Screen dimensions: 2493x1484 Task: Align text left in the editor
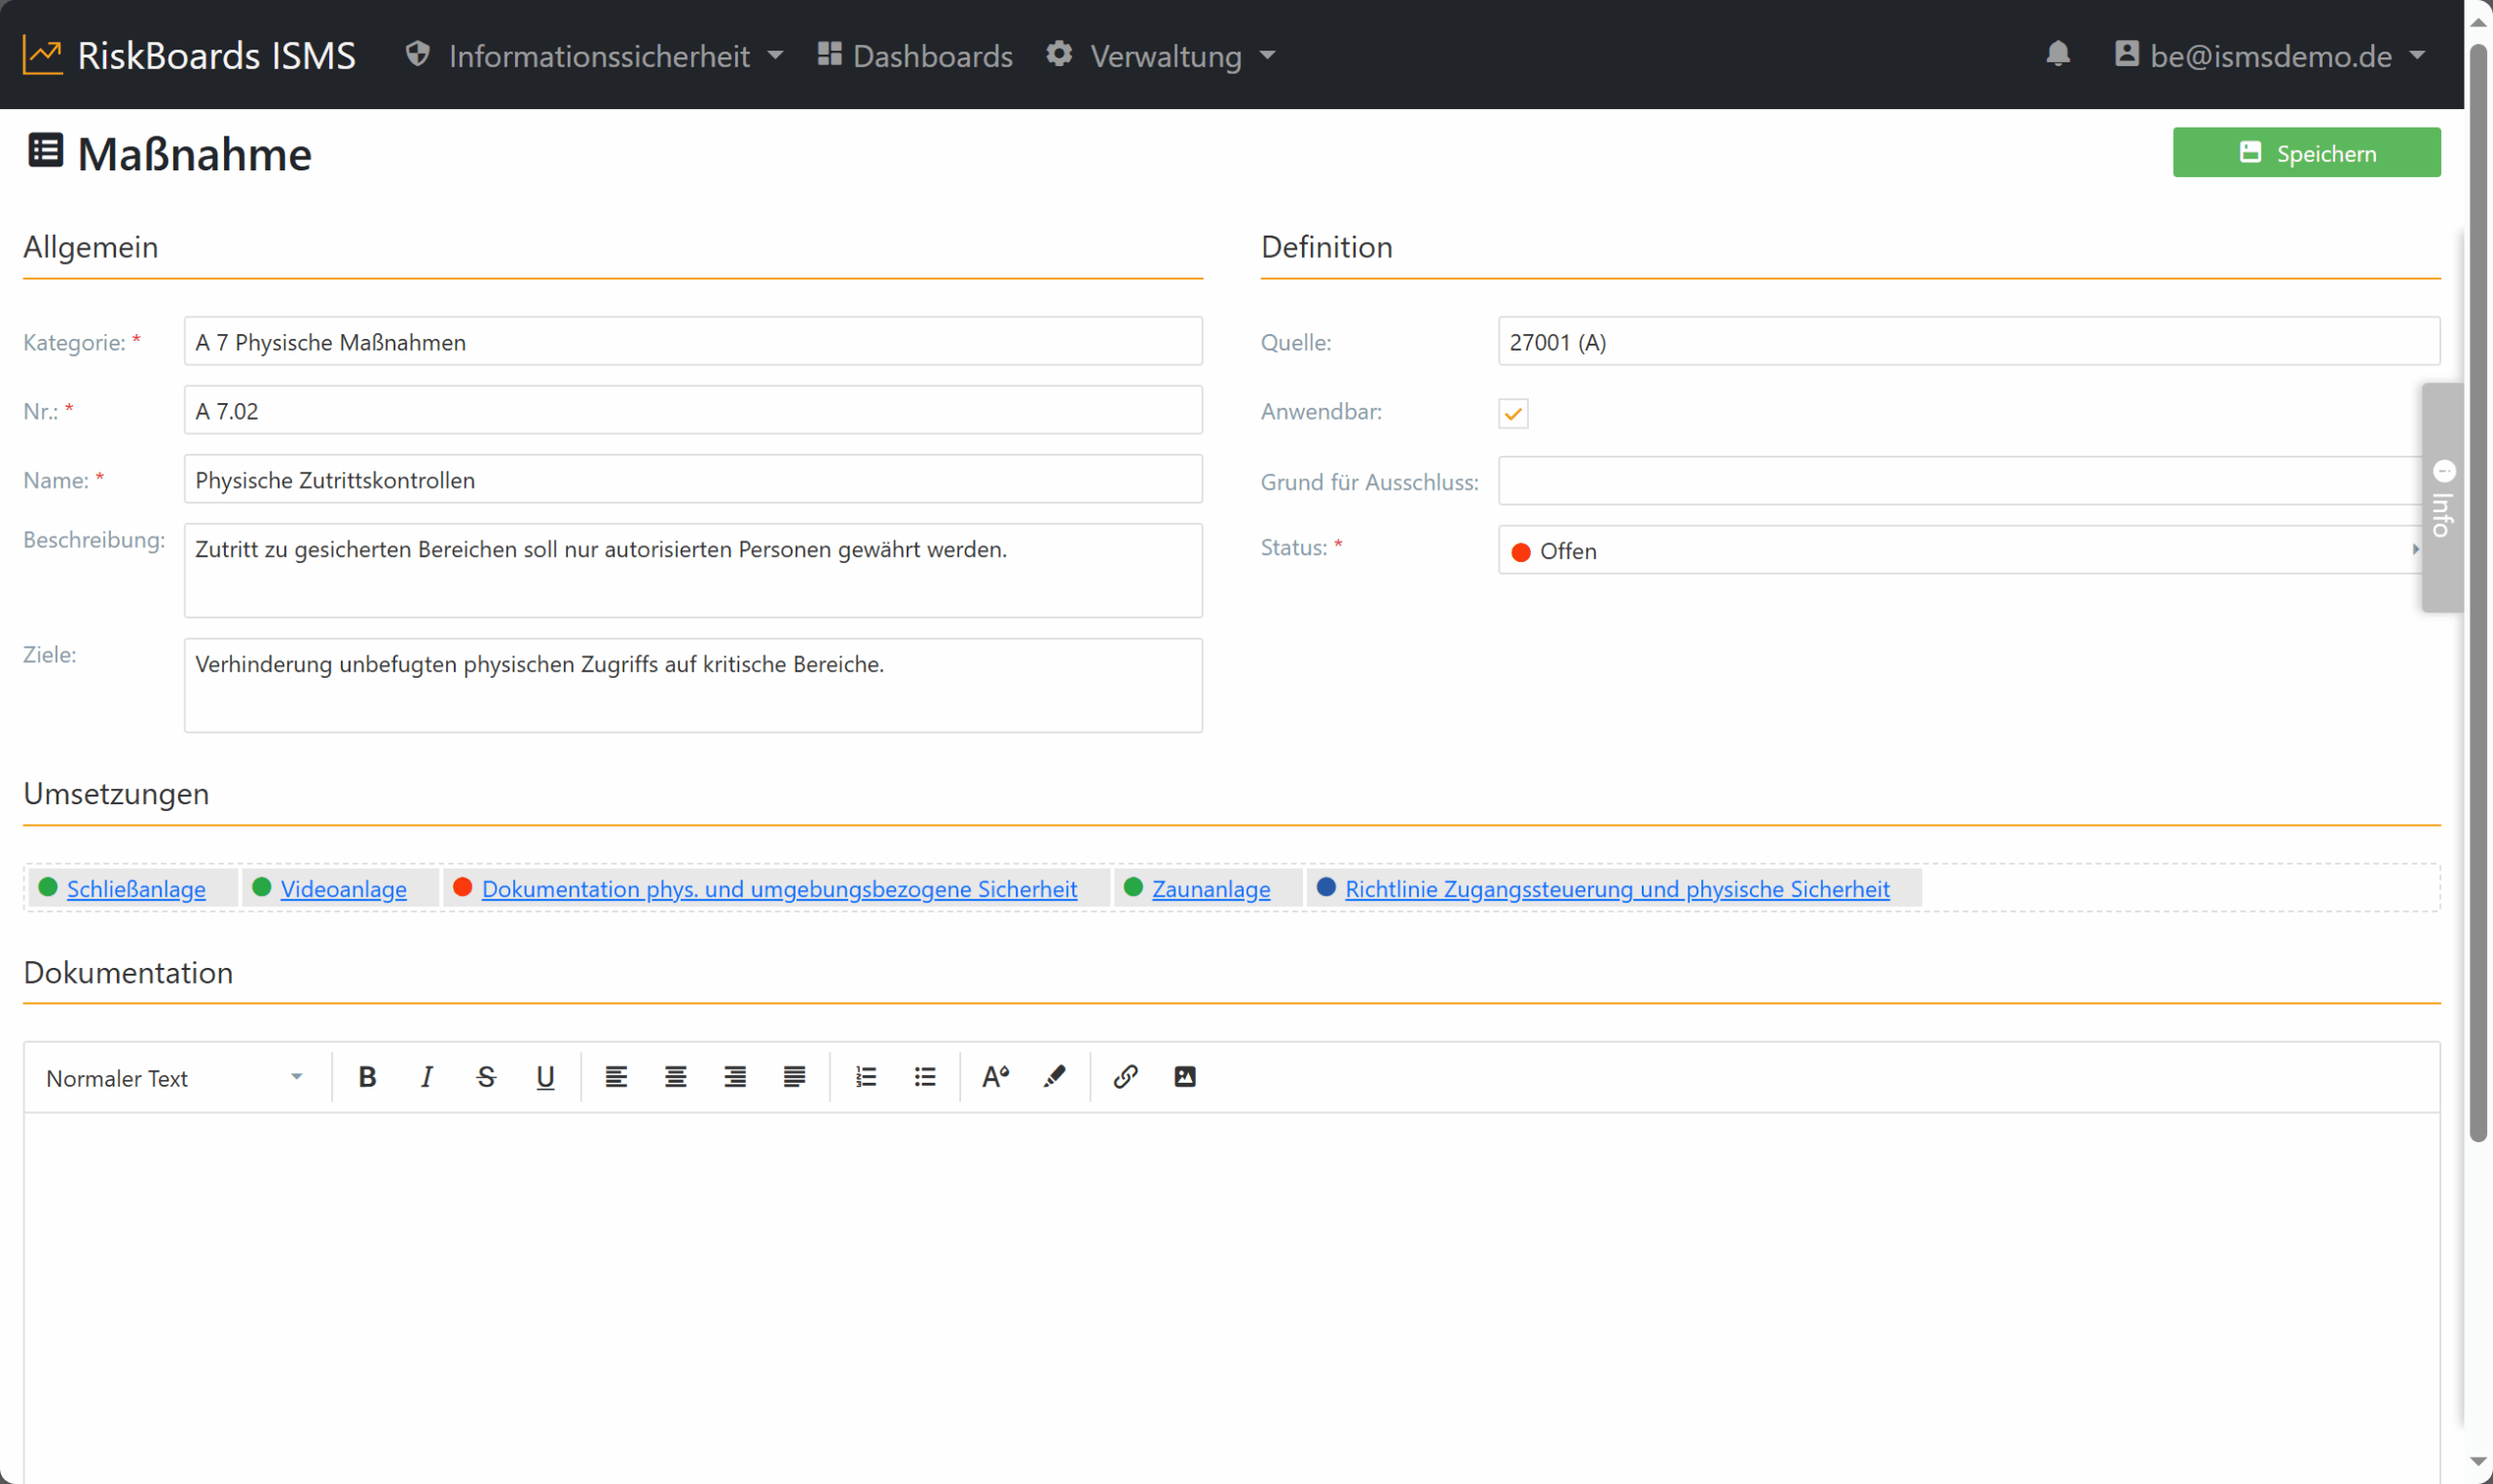click(616, 1077)
